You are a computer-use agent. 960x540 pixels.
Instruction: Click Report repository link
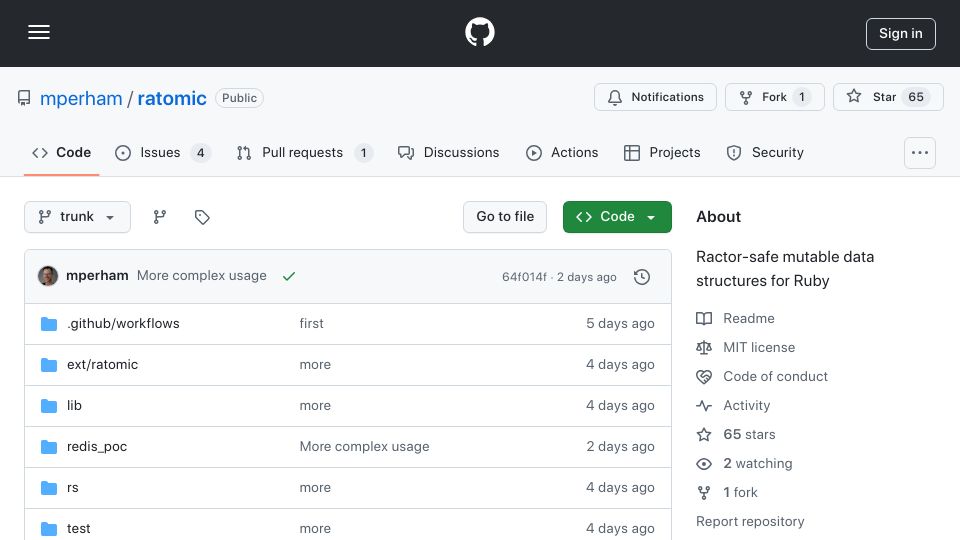click(x=750, y=521)
